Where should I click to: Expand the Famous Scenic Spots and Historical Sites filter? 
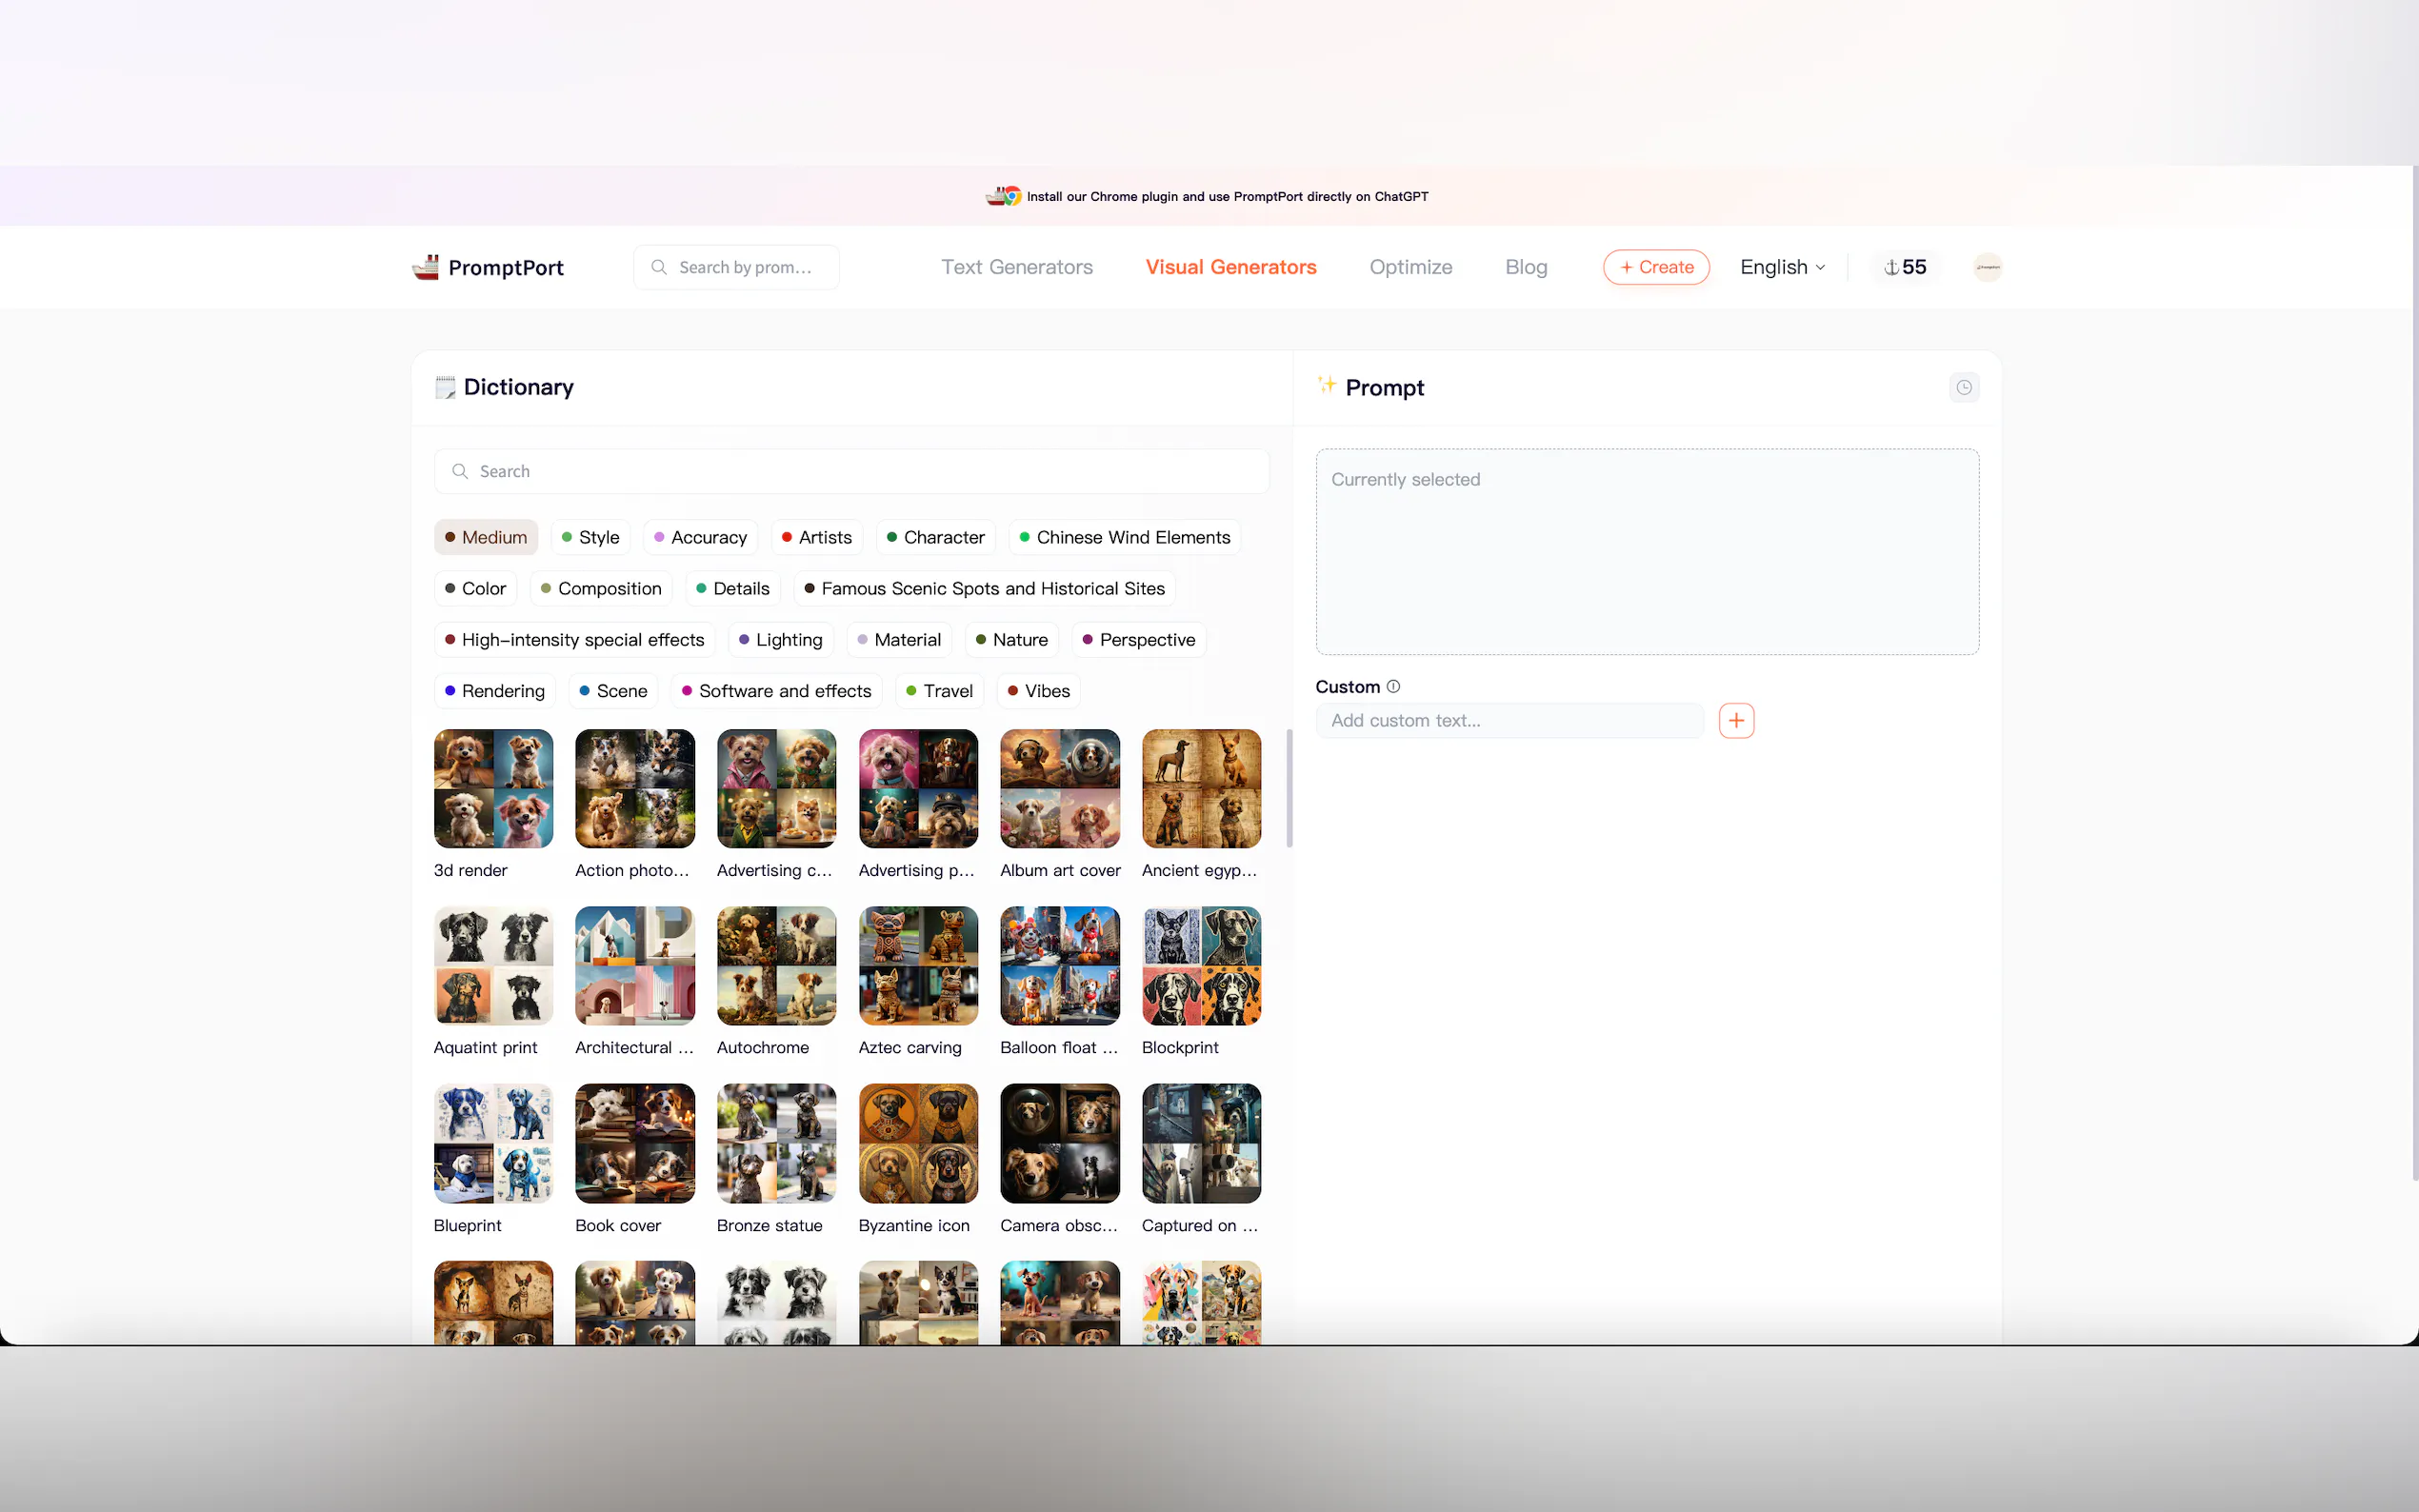coord(983,588)
